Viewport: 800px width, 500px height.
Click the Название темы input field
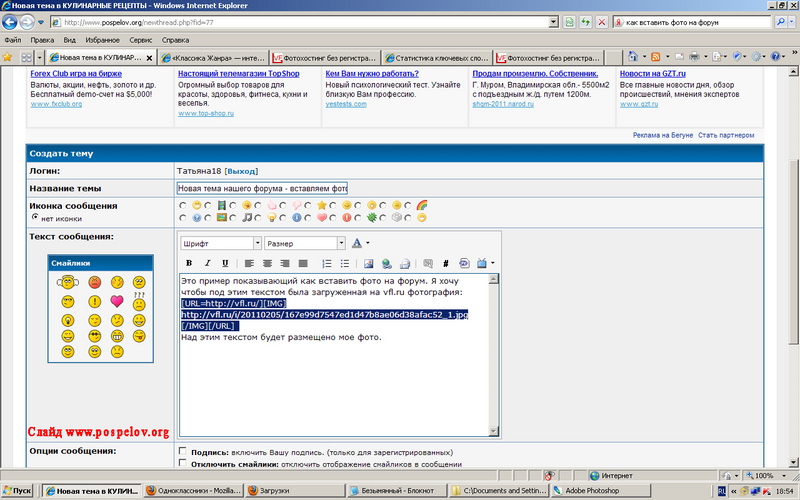tap(262, 188)
